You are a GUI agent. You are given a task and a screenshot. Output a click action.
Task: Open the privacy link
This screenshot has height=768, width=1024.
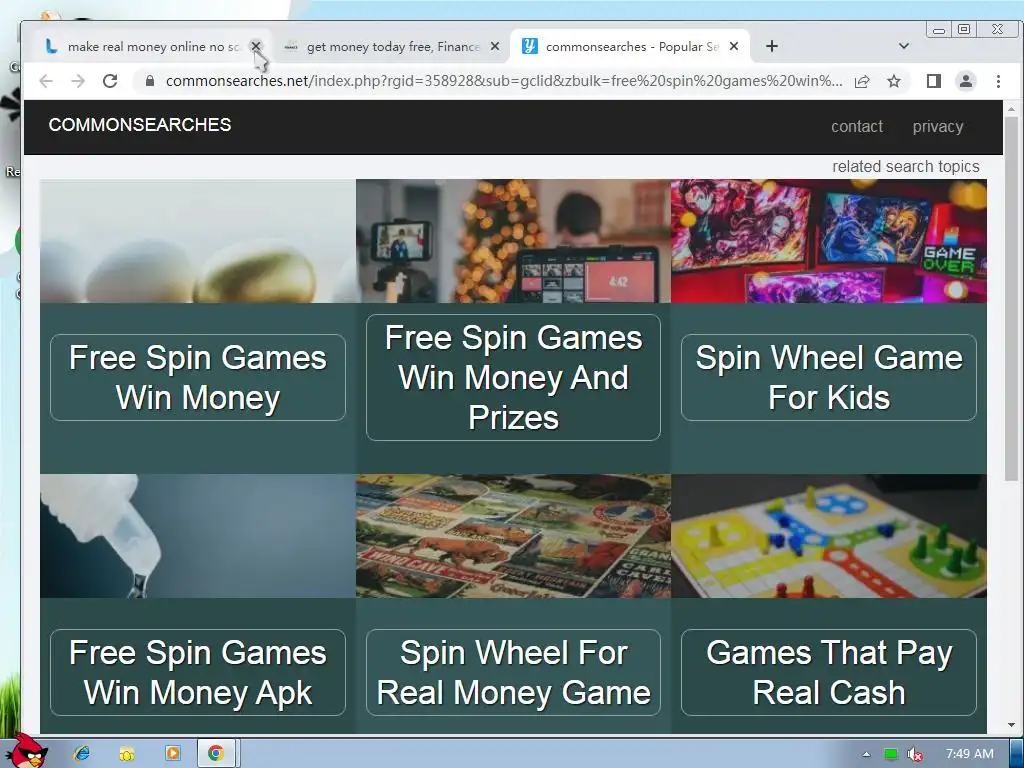click(938, 127)
